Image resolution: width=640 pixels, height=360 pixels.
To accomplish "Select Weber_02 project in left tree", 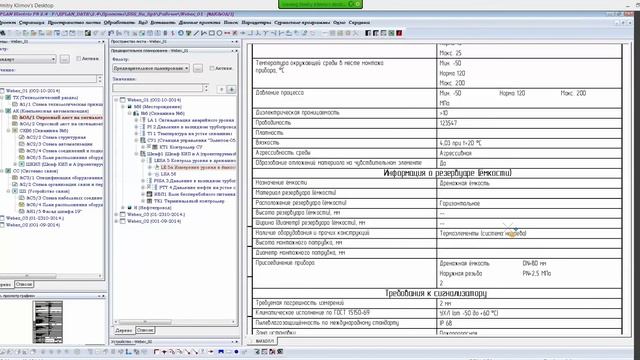I will click(33, 225).
